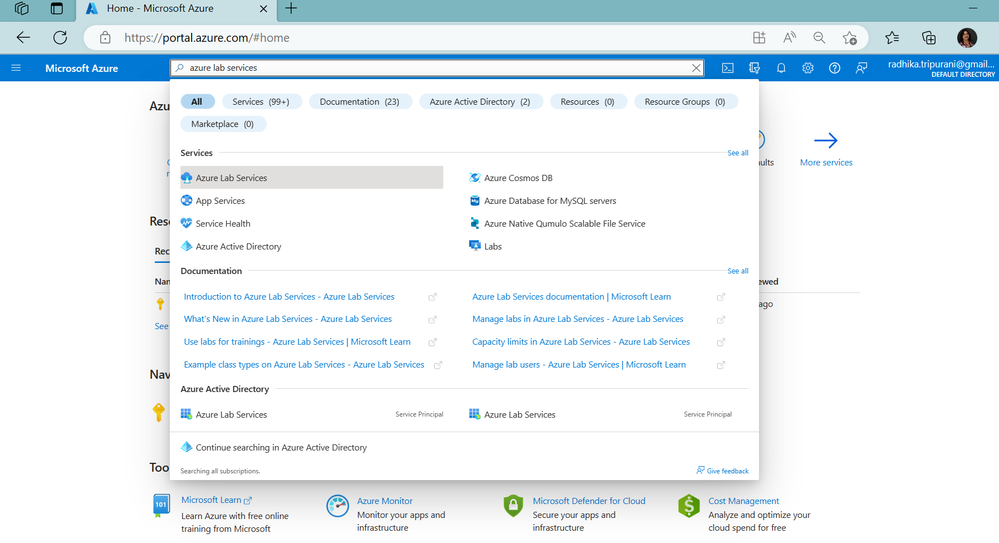Open Azure Lab Services documentation Microsoft Learn
Image resolution: width=999 pixels, height=543 pixels.
point(571,296)
